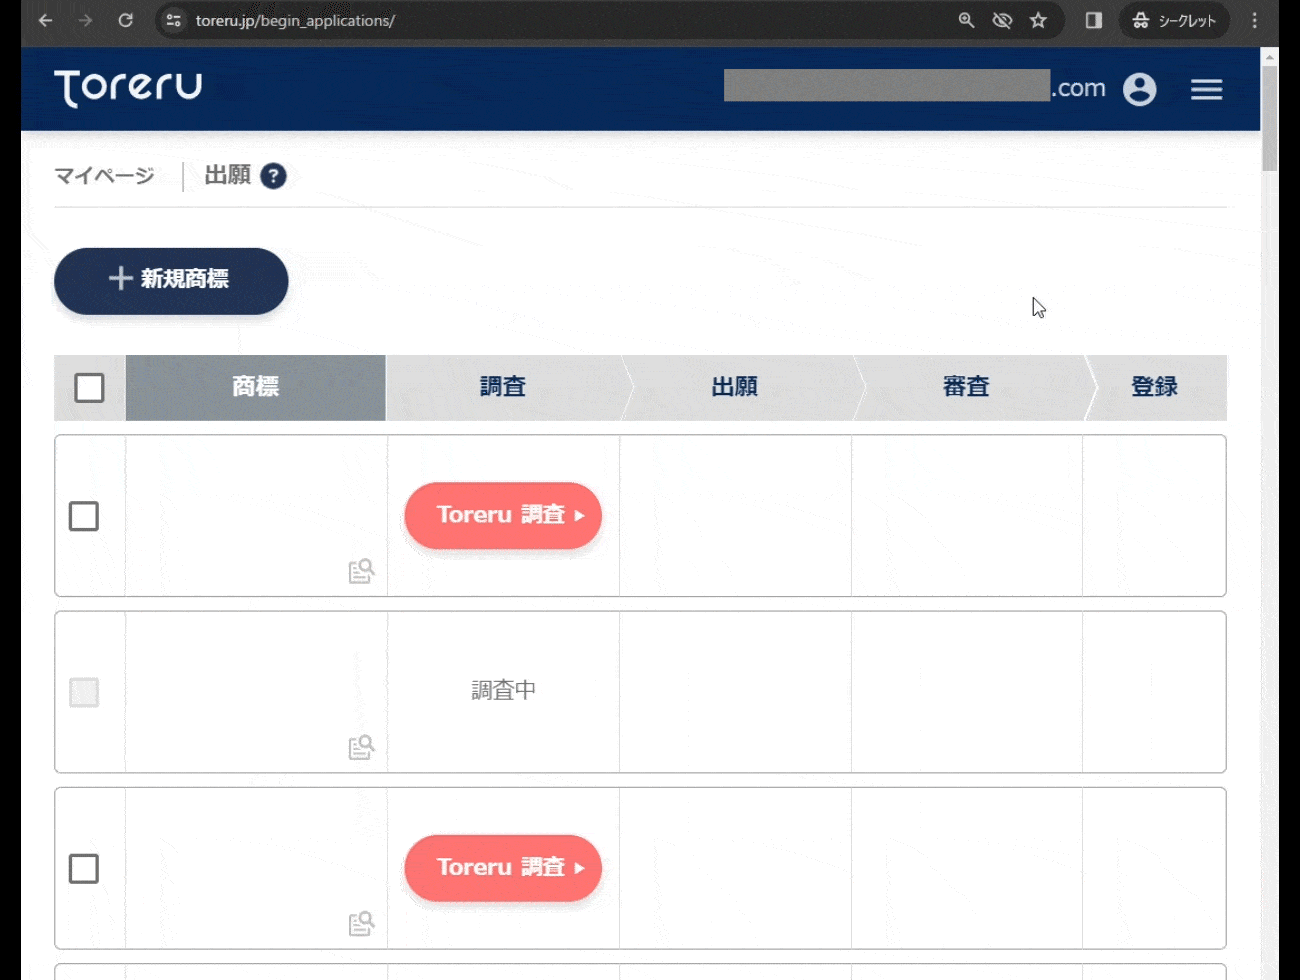
Task: Open the hamburger menu
Action: pos(1207,89)
